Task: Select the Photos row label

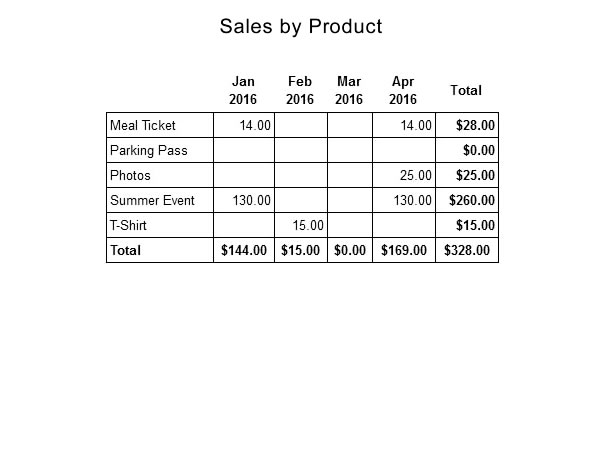Action: pos(130,175)
